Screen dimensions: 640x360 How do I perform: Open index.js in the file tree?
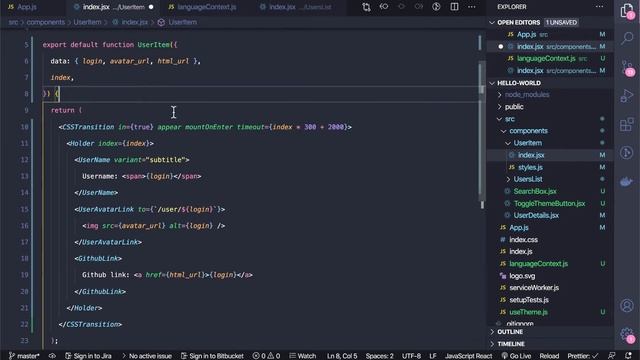520,252
